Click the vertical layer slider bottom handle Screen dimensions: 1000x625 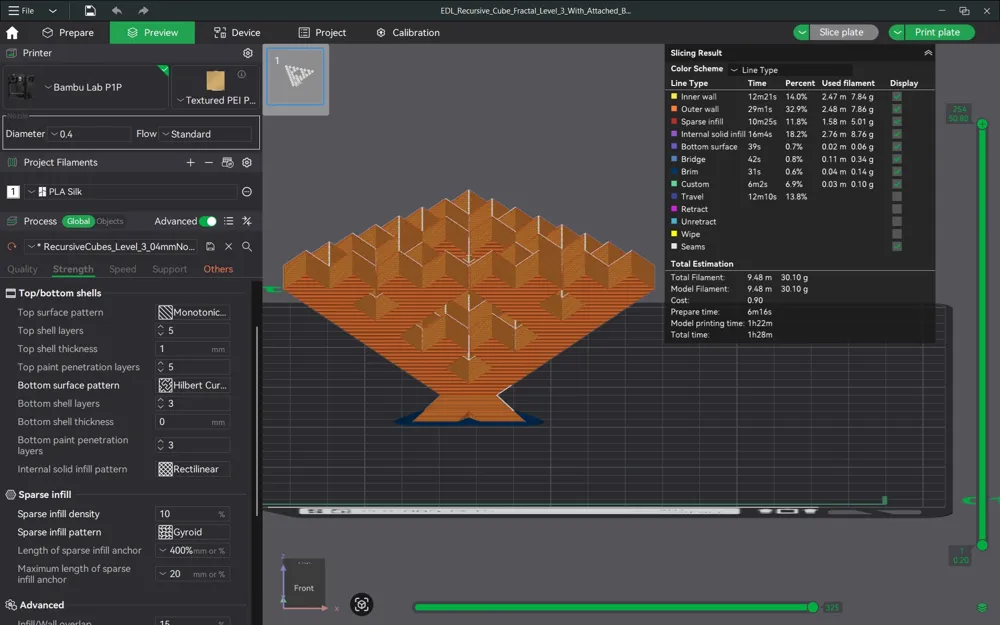click(982, 545)
